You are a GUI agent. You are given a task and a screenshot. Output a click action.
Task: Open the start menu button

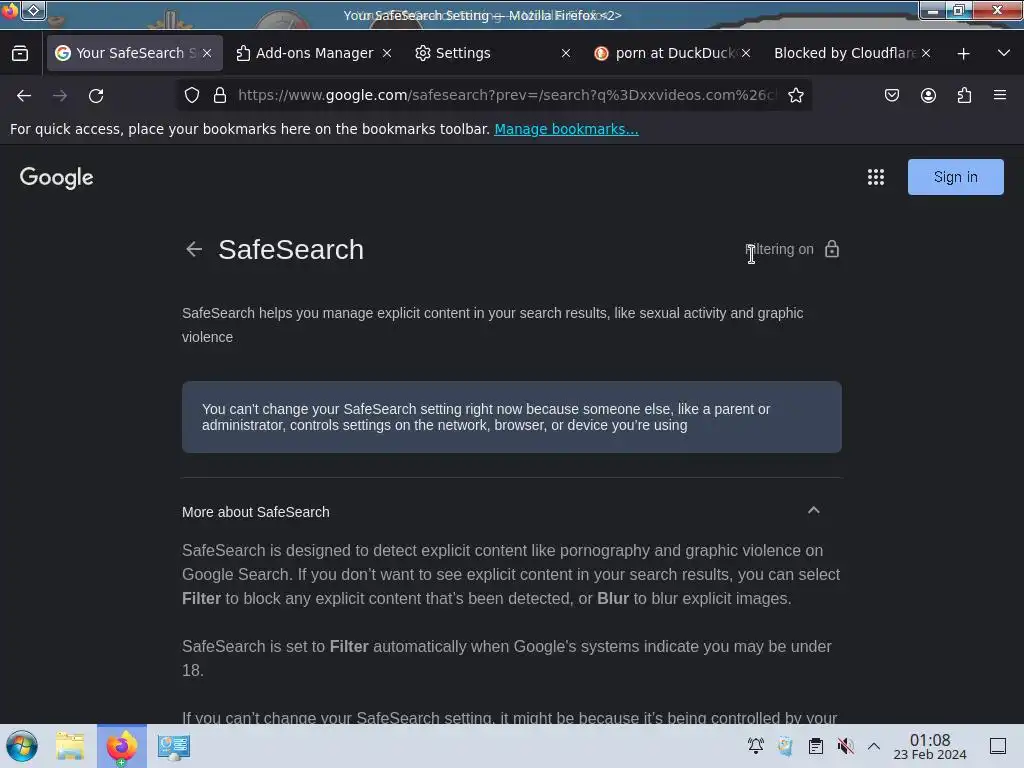[22, 746]
